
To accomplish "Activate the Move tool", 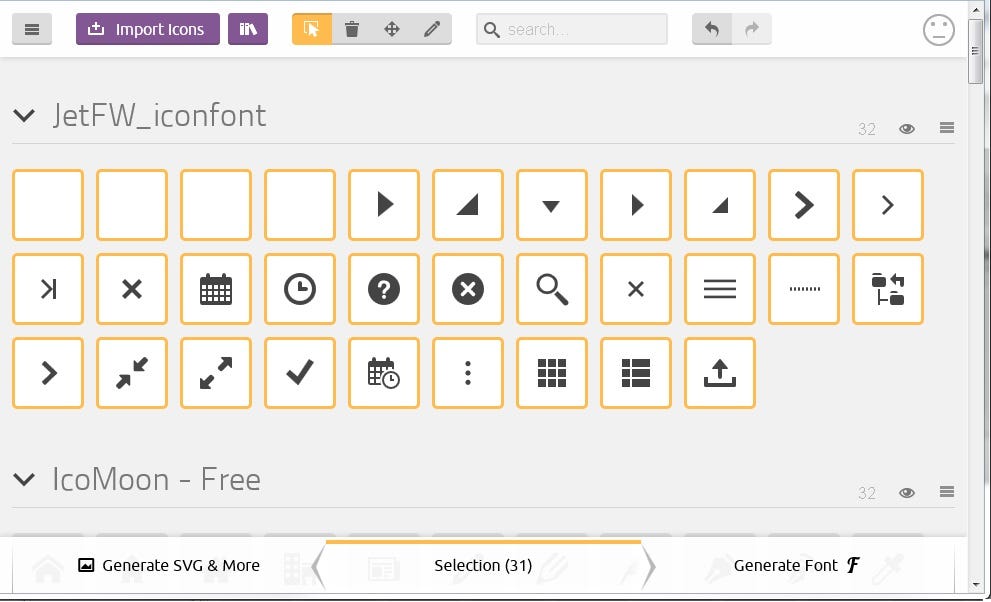I will (392, 29).
